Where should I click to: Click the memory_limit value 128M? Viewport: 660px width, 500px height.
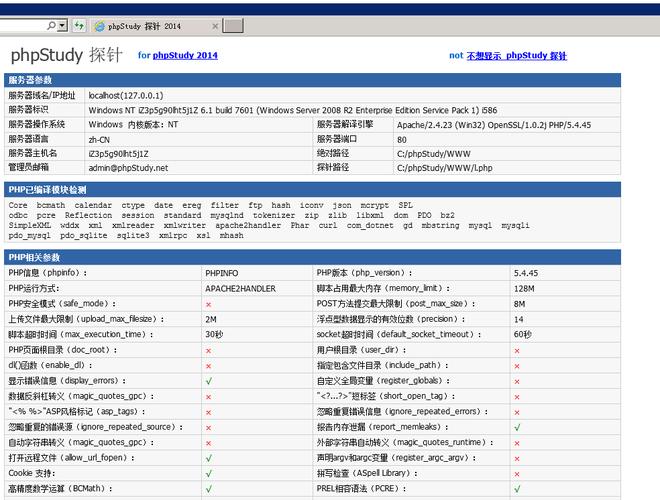pyautogui.click(x=524, y=289)
